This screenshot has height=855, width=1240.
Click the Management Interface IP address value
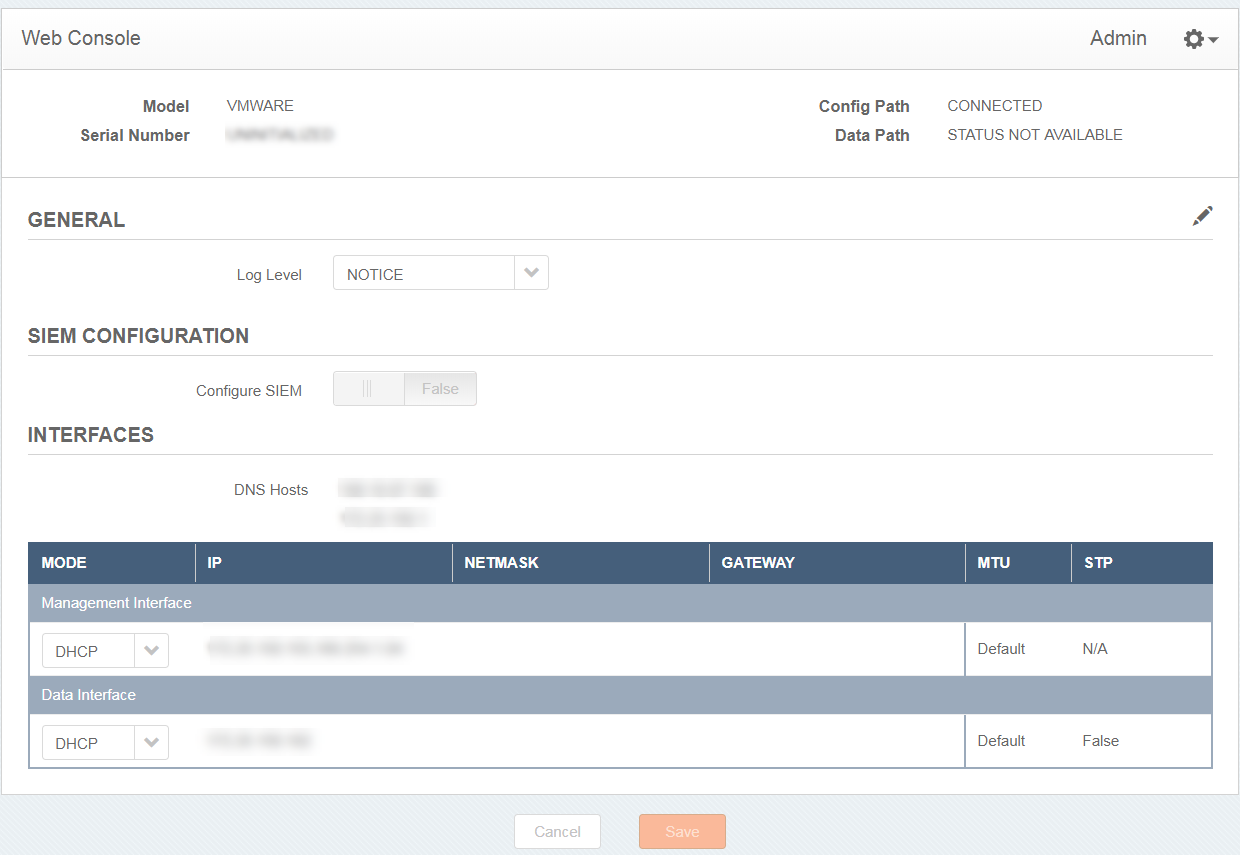click(305, 649)
